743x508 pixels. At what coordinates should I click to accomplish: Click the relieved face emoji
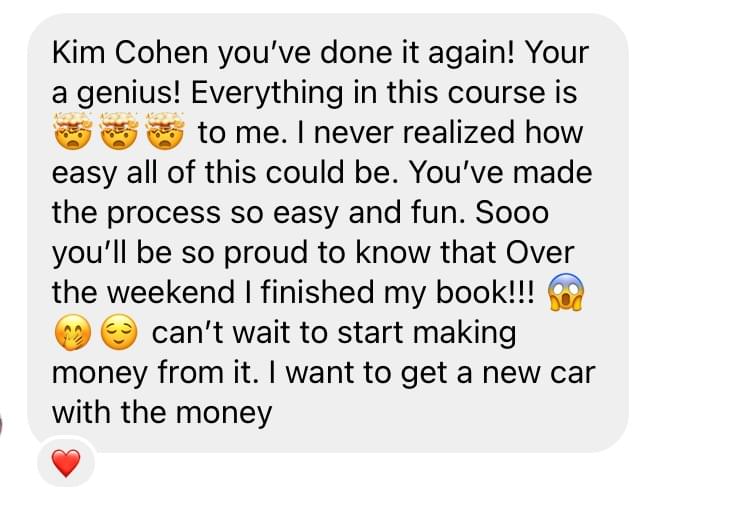coord(118,332)
